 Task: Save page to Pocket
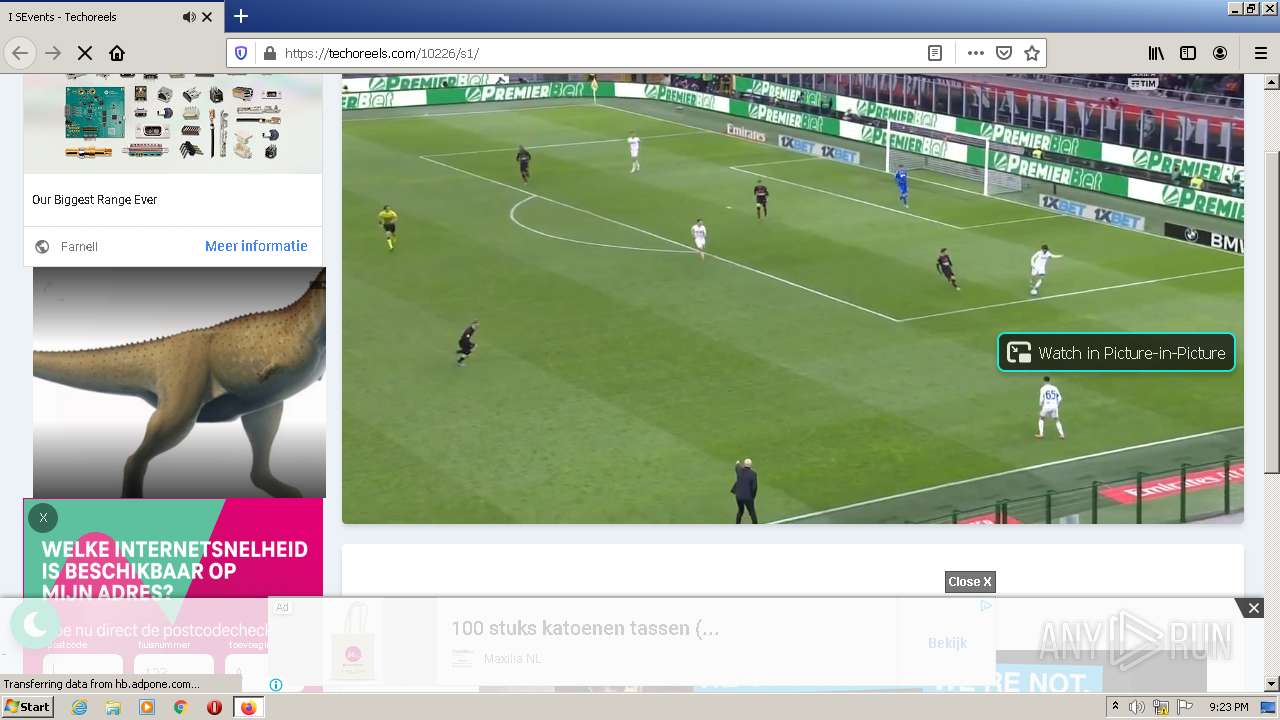tap(1004, 53)
